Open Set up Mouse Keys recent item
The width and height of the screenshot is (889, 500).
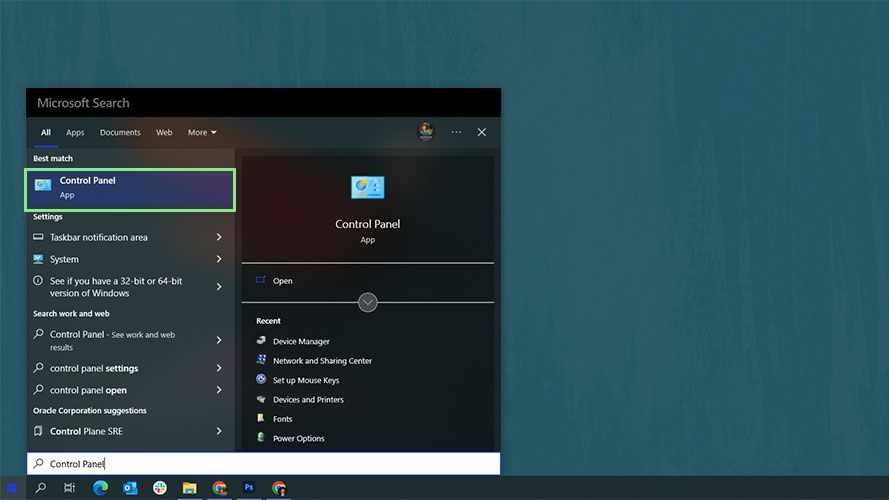306,380
